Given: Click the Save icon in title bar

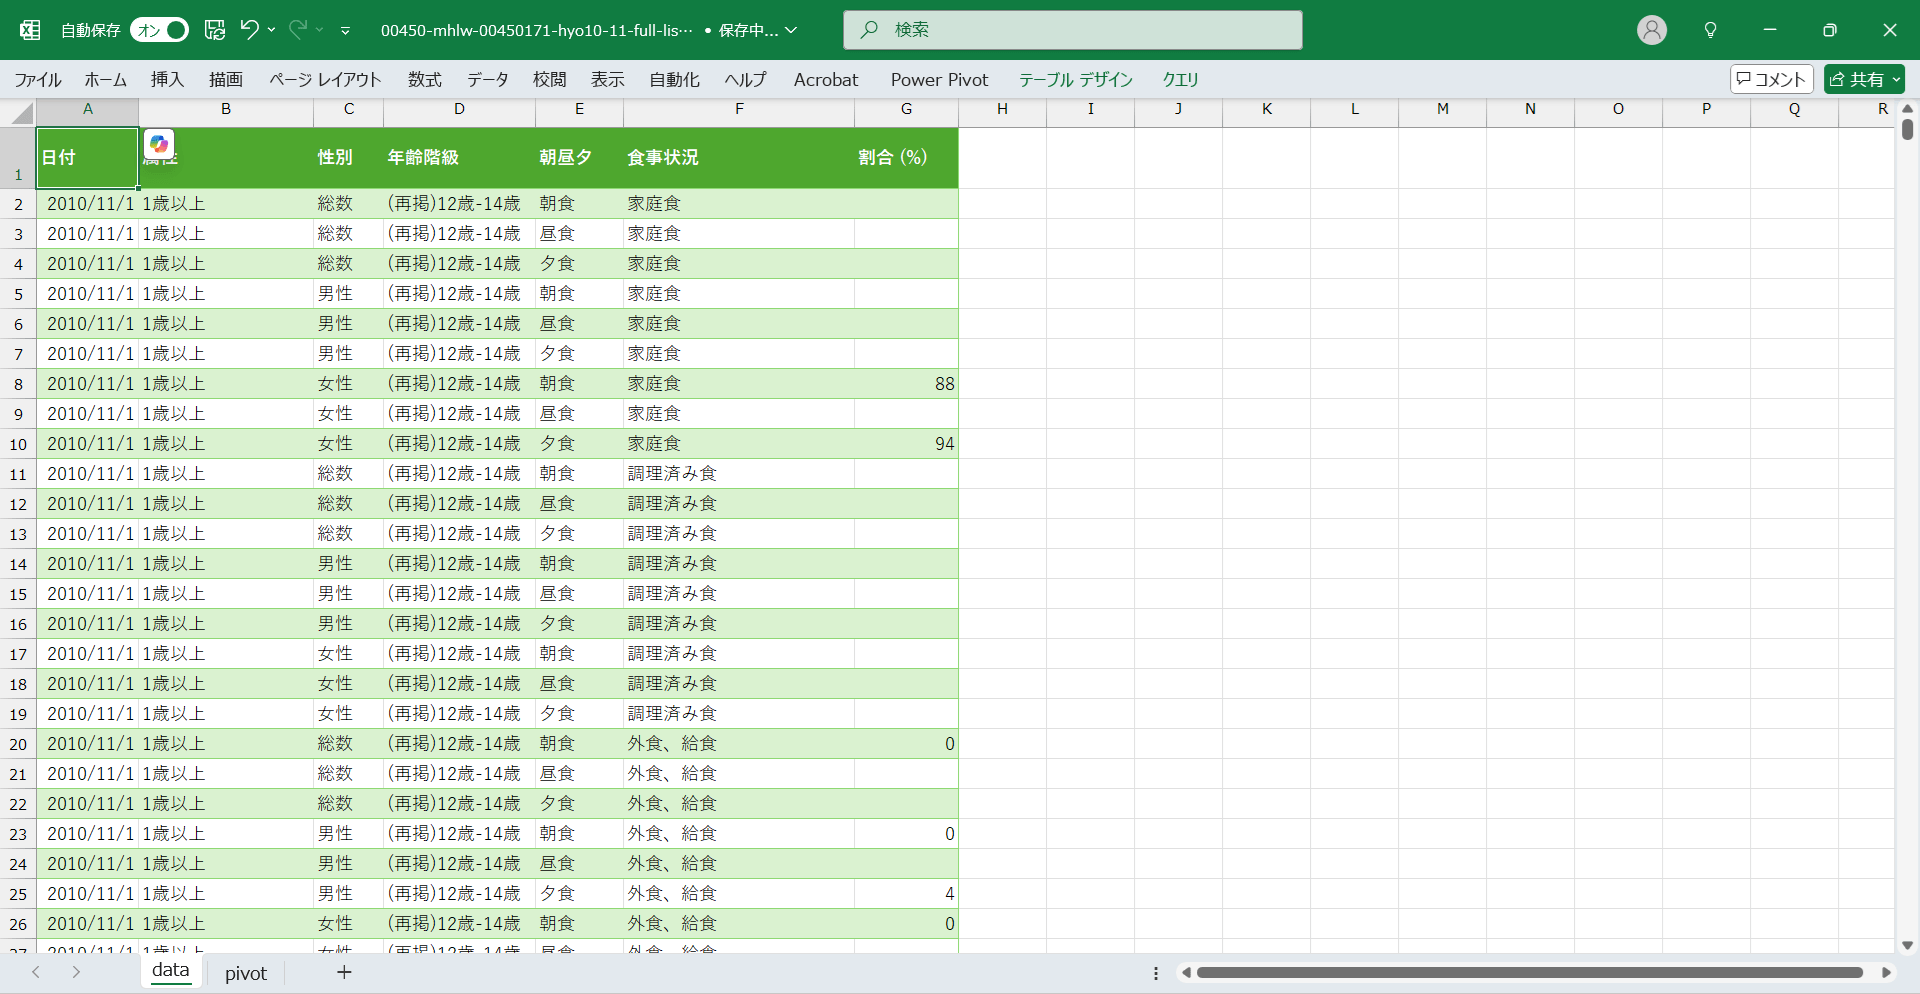Looking at the screenshot, I should (x=215, y=30).
